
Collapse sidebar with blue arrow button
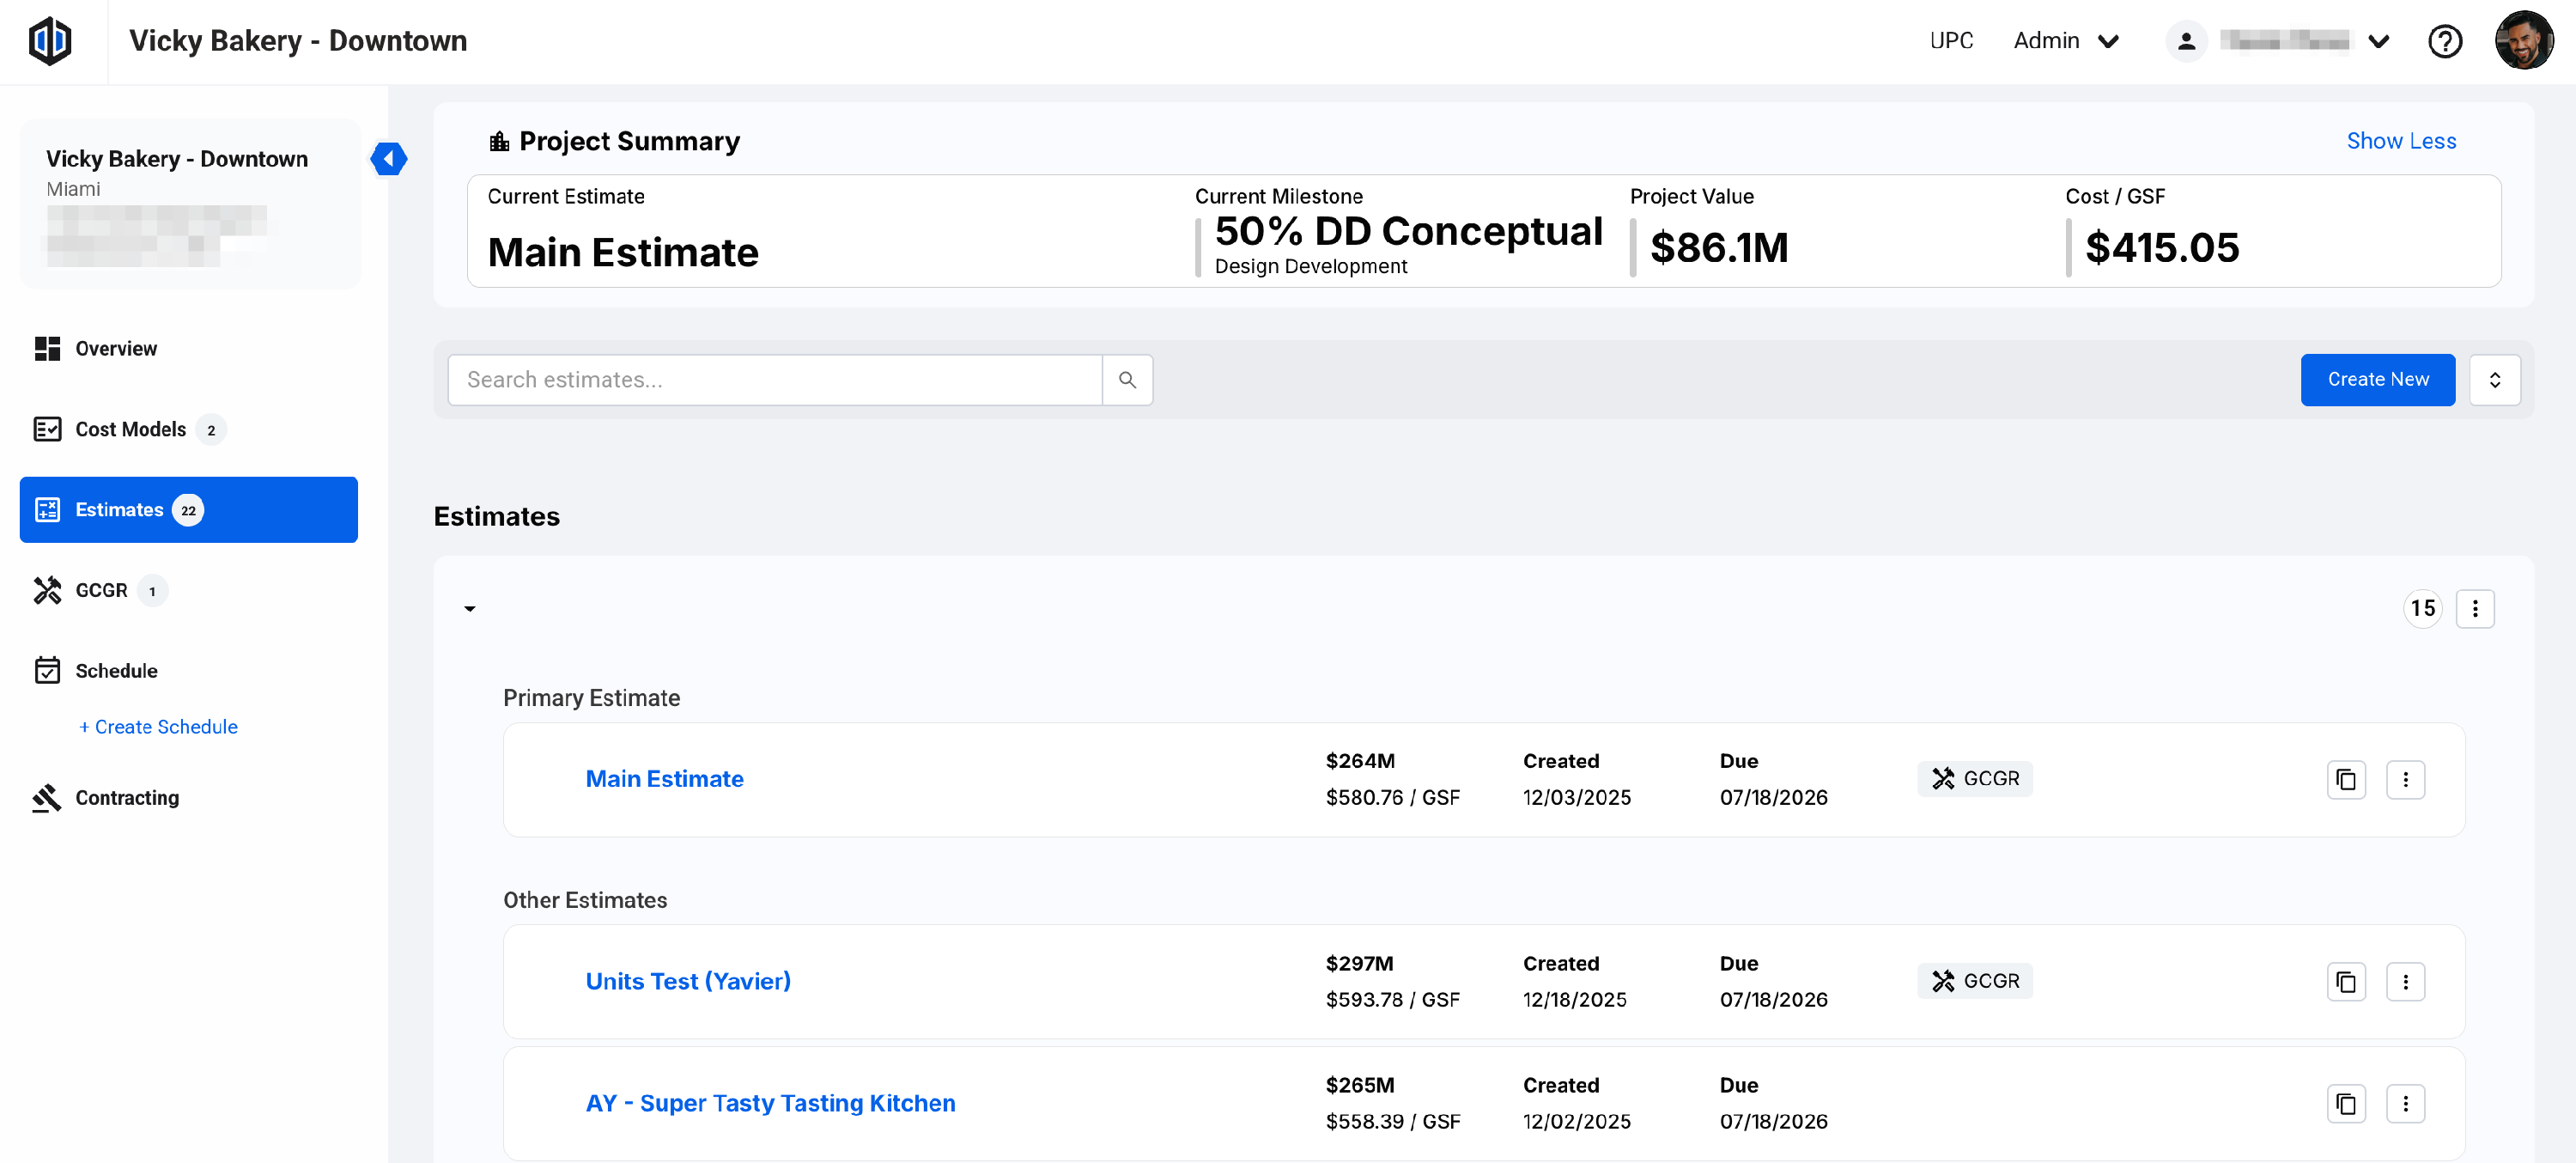click(x=388, y=158)
